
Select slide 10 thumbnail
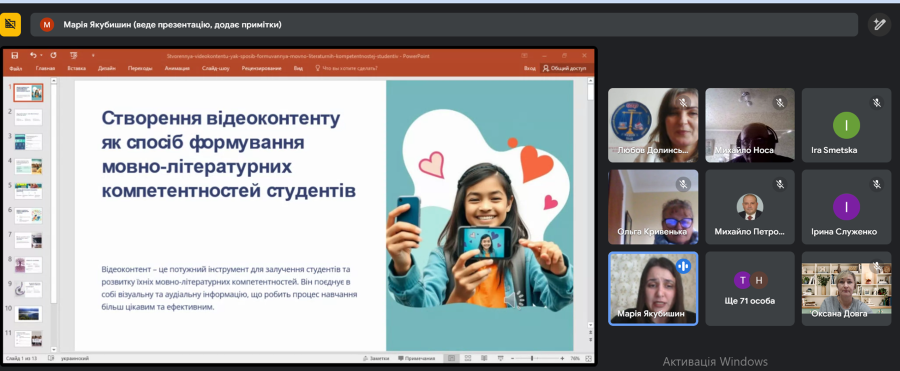click(x=28, y=314)
